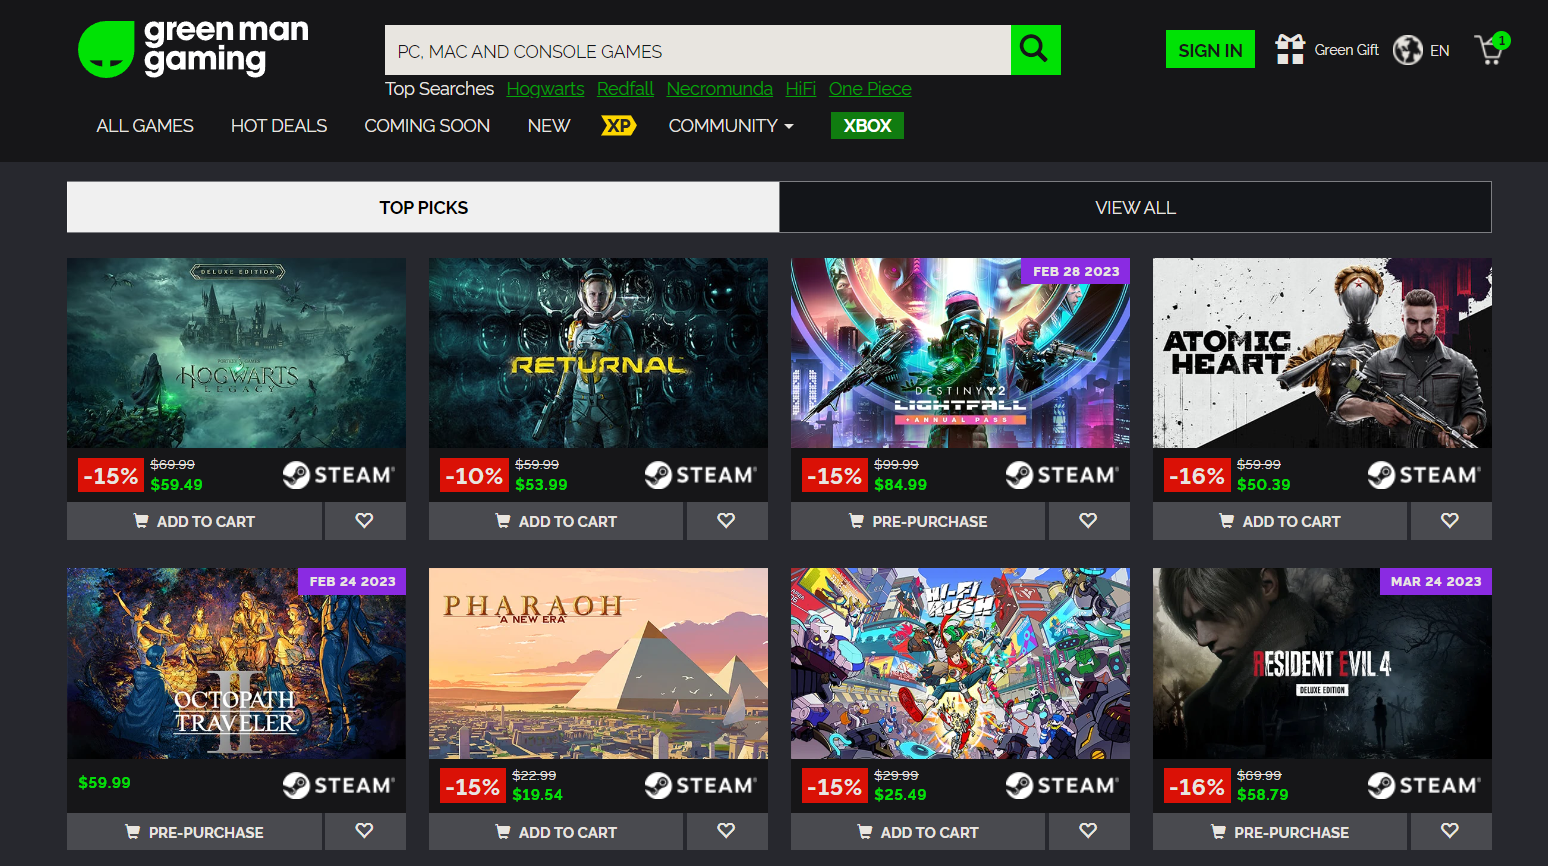
Task: Wishlist Octopath Traveler II heart icon
Action: tap(365, 831)
